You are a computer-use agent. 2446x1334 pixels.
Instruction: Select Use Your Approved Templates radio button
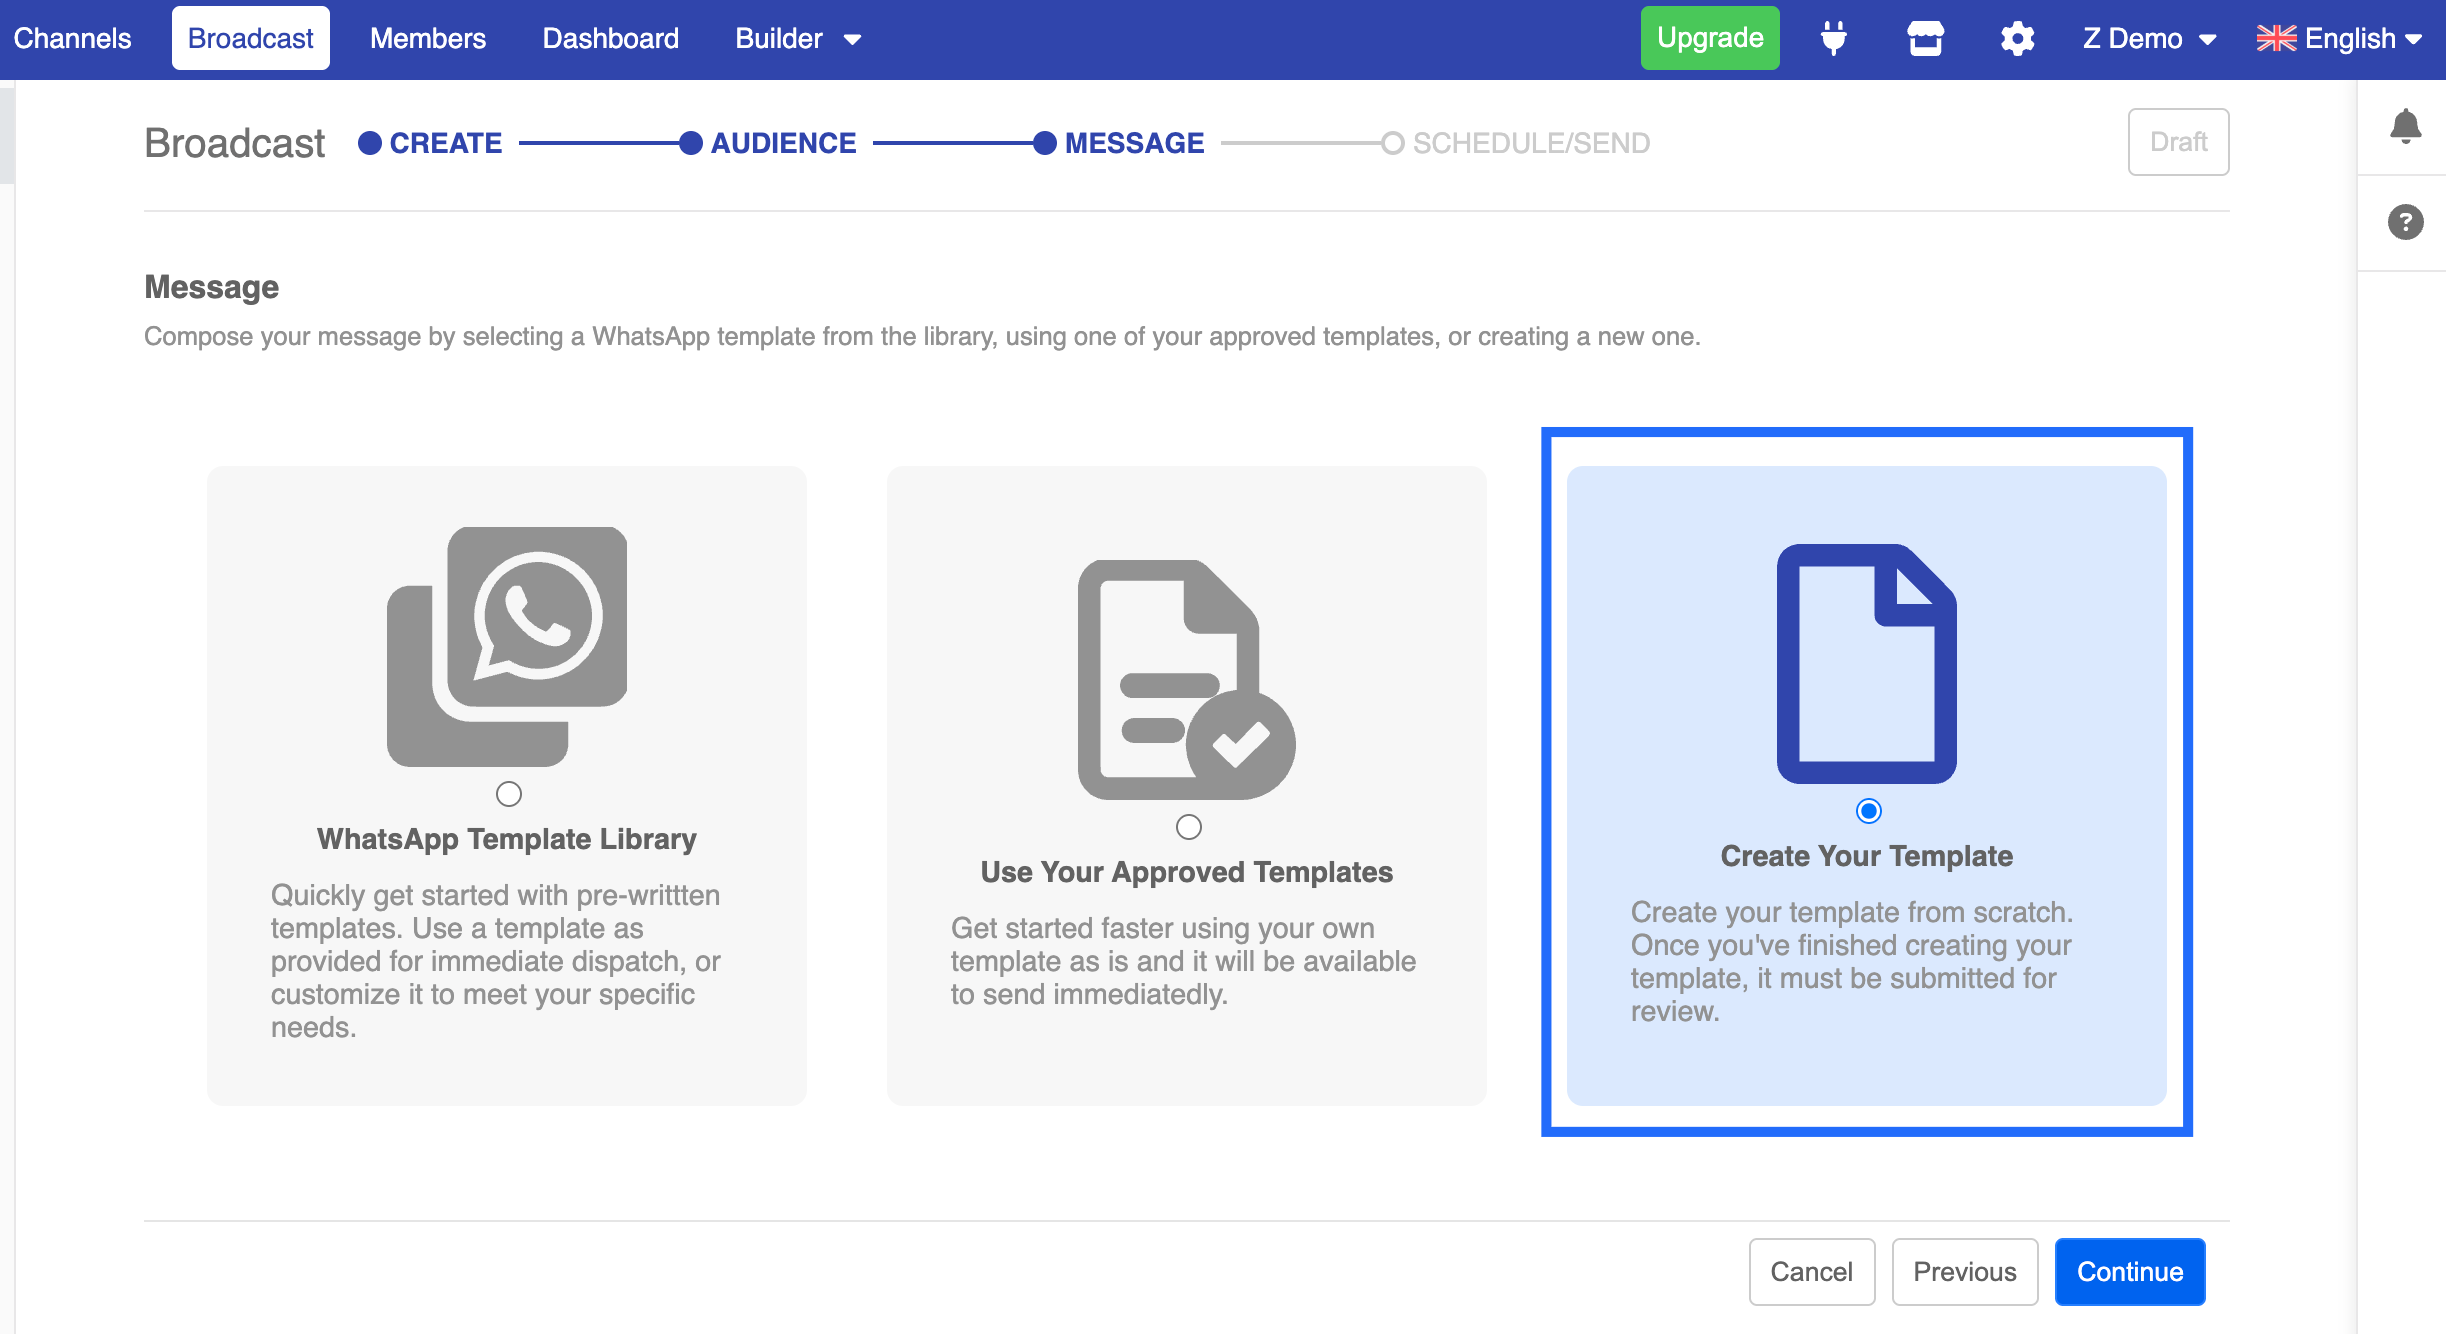1188,827
